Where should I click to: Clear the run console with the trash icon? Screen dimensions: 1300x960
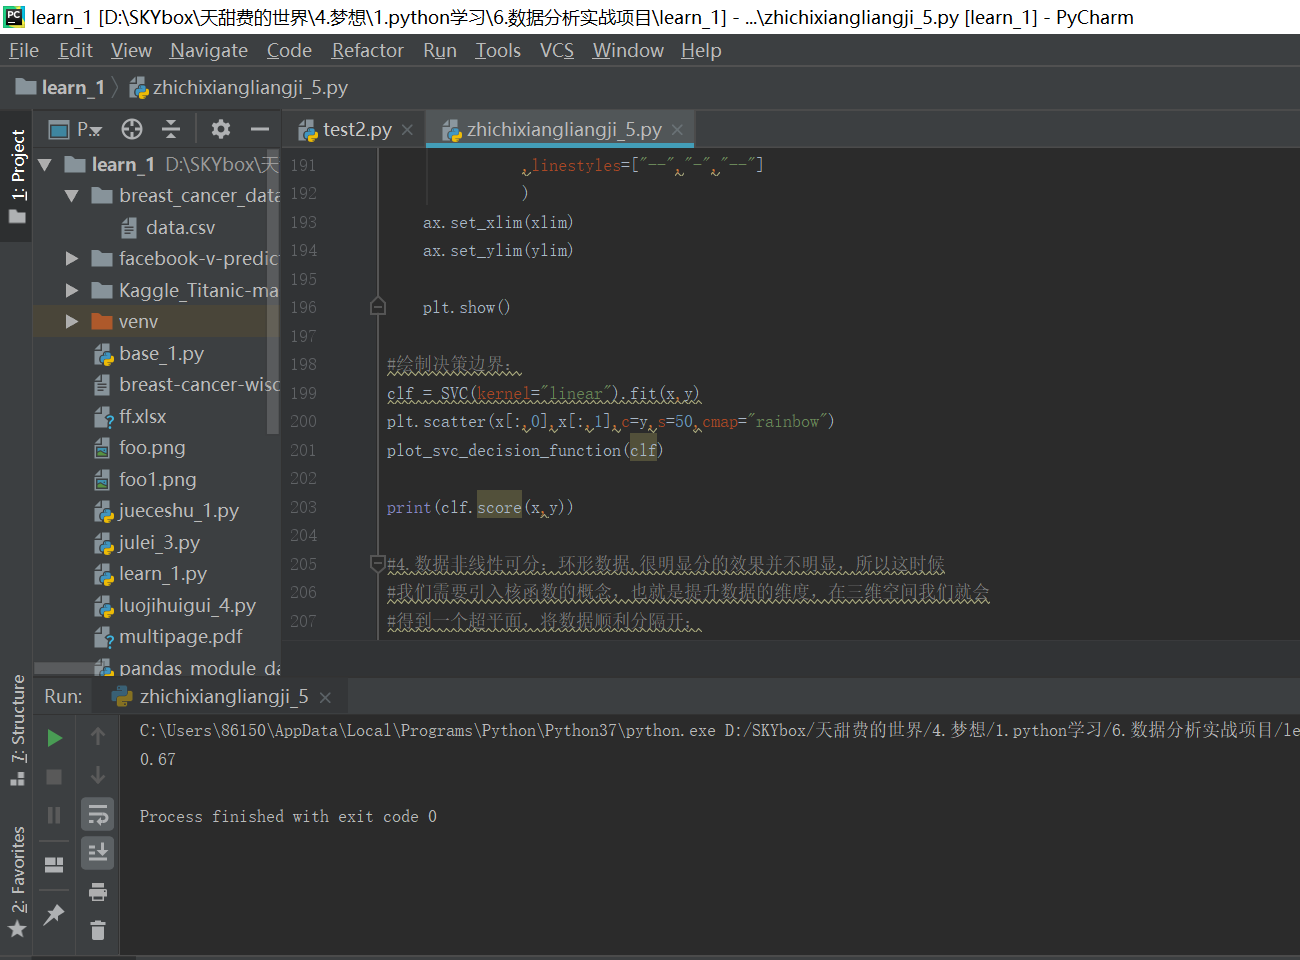[97, 930]
